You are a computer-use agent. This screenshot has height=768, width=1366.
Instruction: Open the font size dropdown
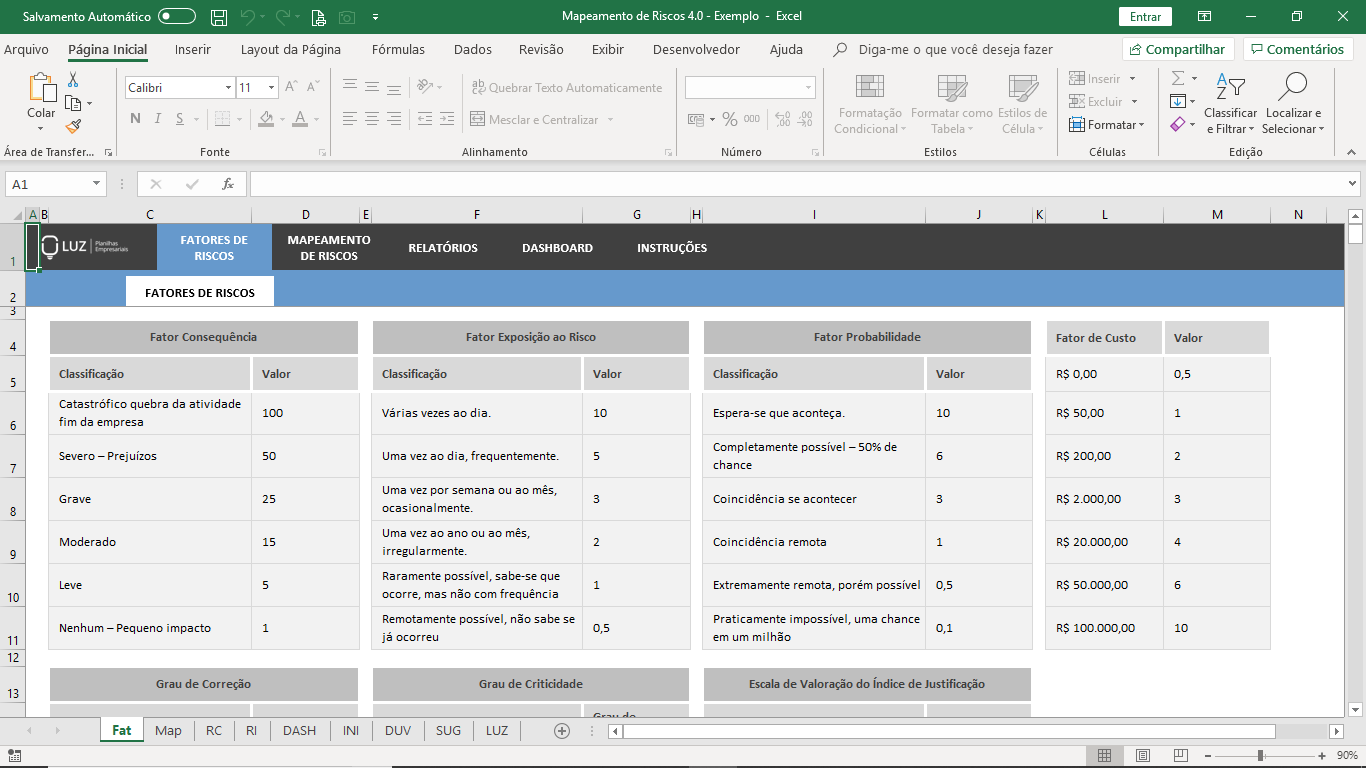pyautogui.click(x=271, y=88)
